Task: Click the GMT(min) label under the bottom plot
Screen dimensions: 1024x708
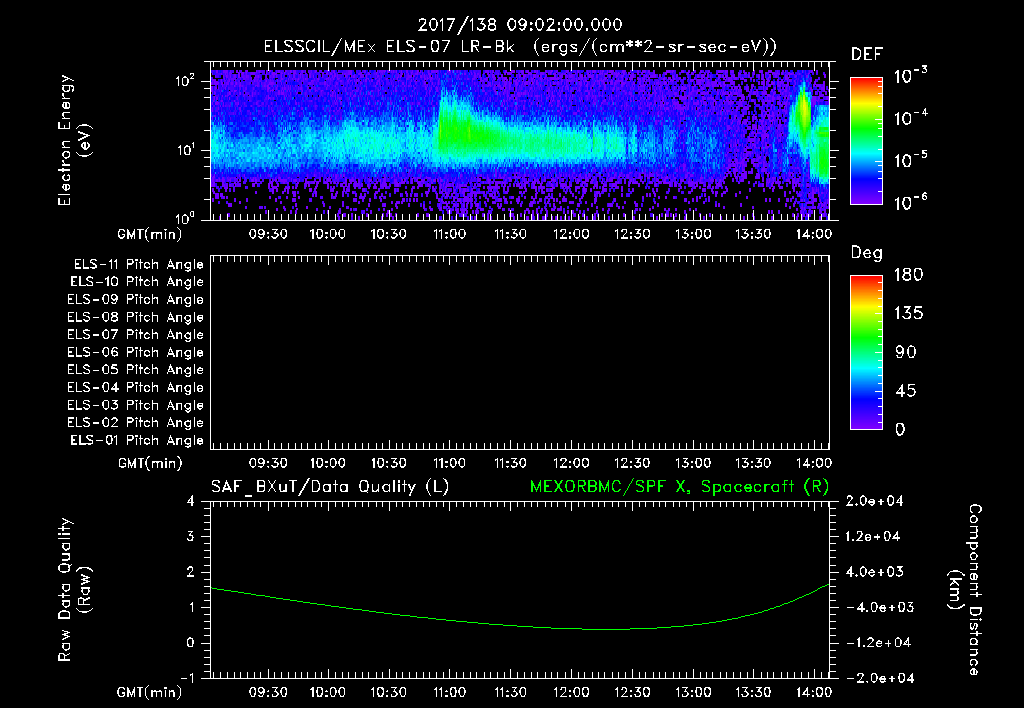Action: coord(150,692)
